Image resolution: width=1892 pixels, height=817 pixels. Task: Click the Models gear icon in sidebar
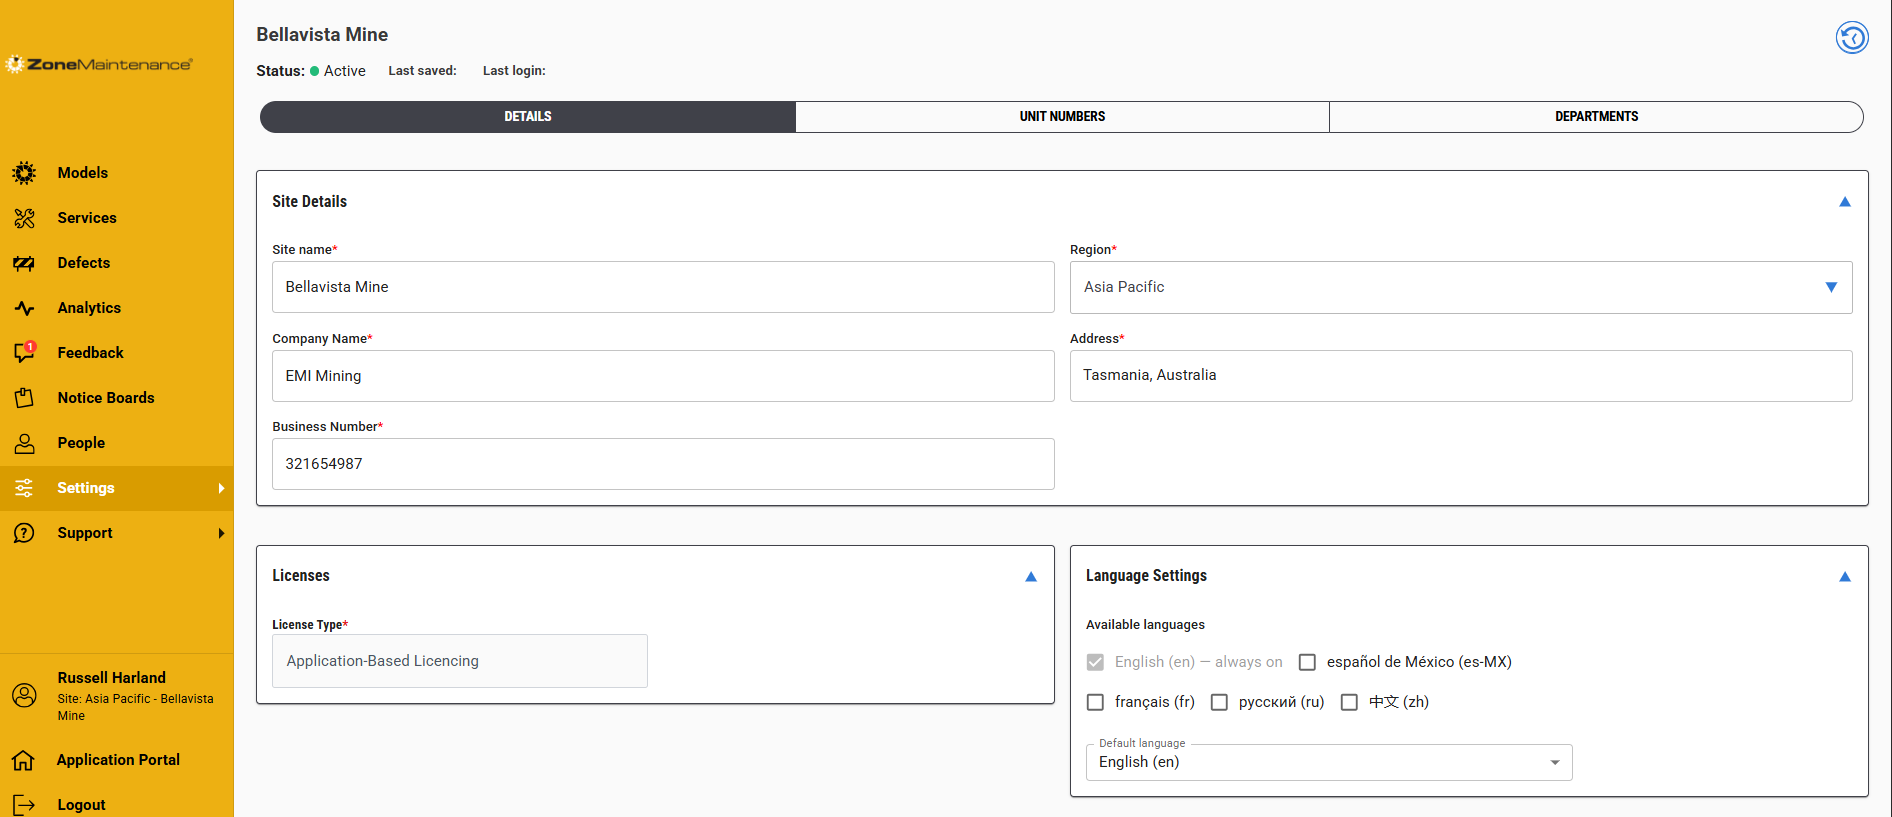(24, 173)
